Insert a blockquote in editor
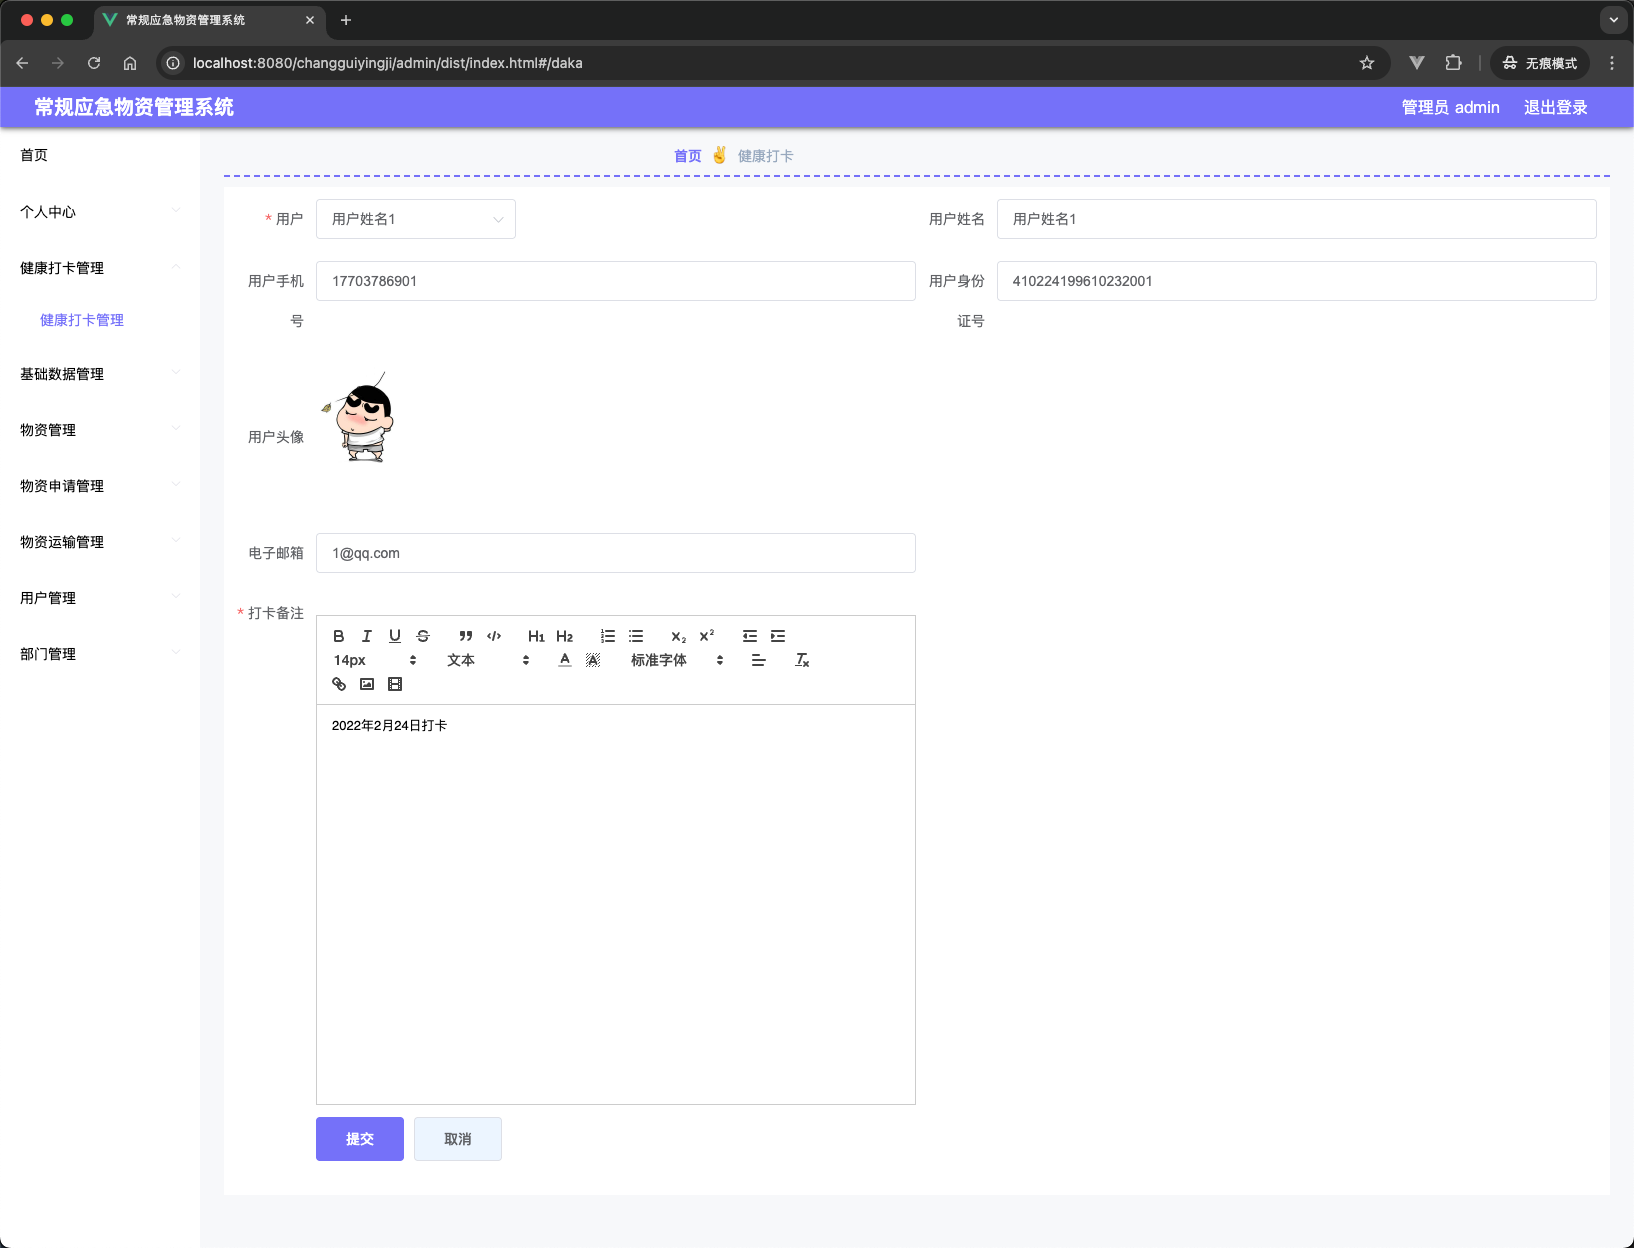 [466, 636]
